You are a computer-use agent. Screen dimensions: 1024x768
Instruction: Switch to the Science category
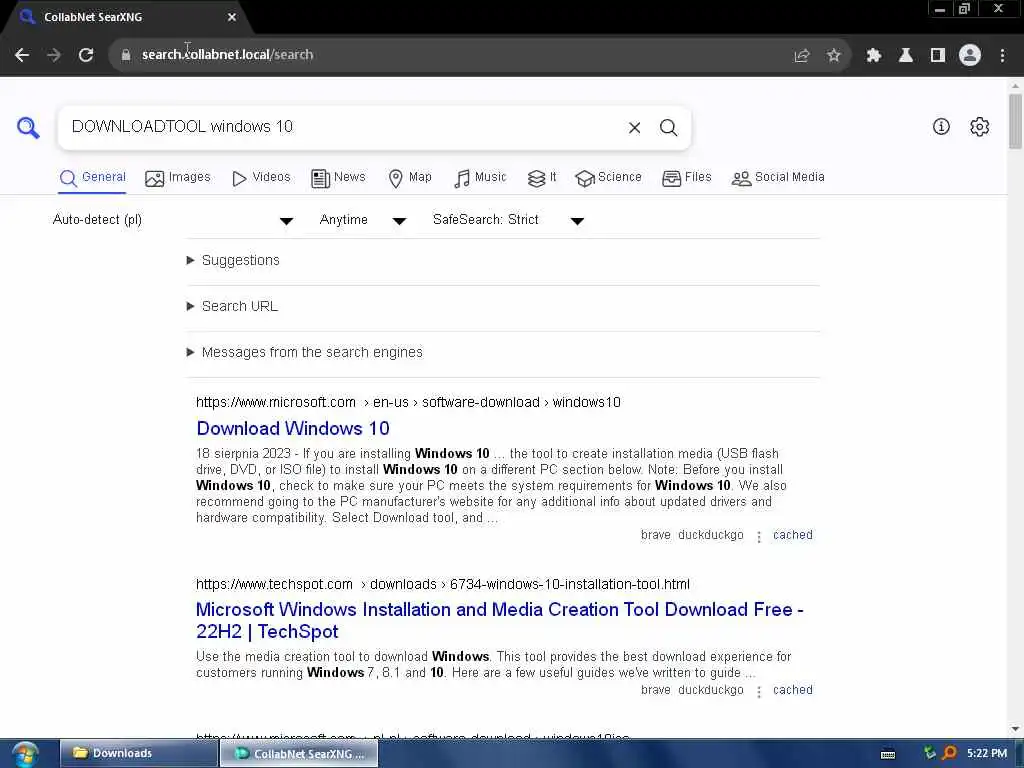(x=608, y=178)
